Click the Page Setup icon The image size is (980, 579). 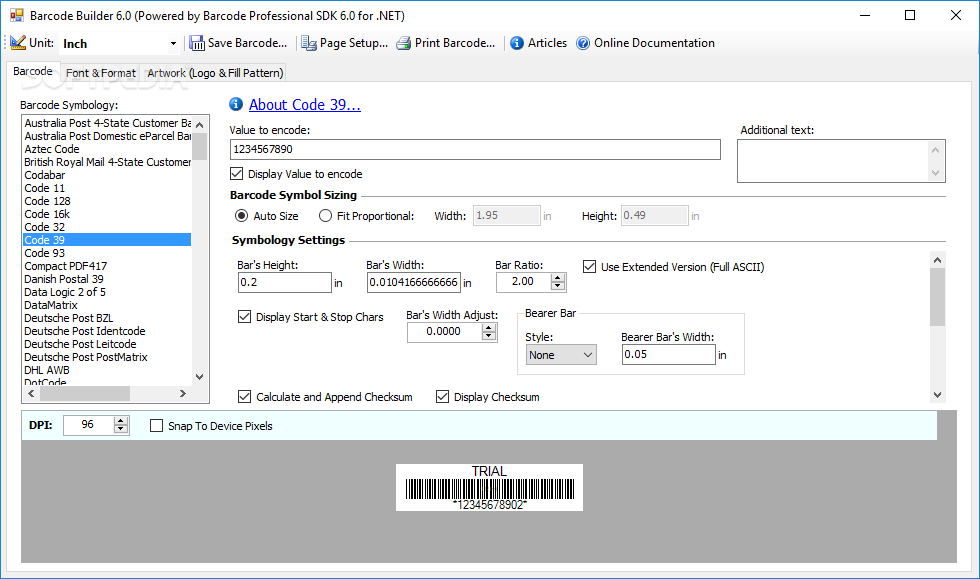coord(309,43)
